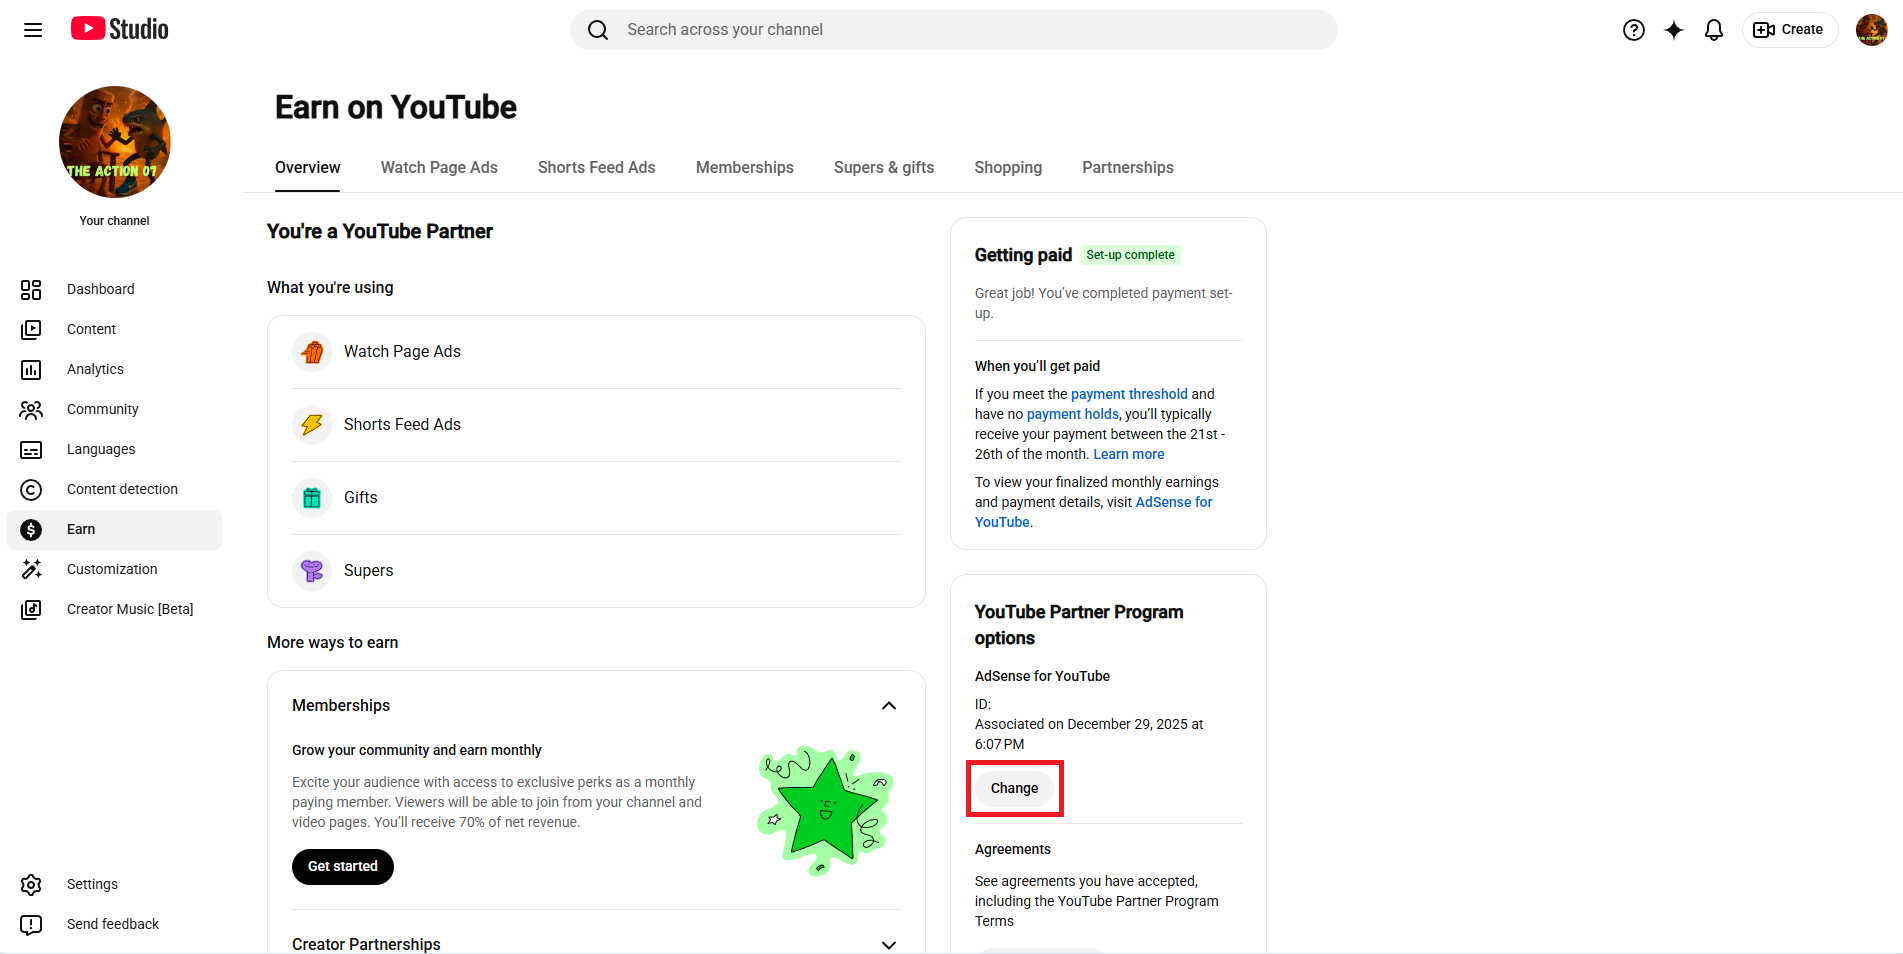The image size is (1903, 954).
Task: Click the Customization magic wand icon
Action: 31,569
